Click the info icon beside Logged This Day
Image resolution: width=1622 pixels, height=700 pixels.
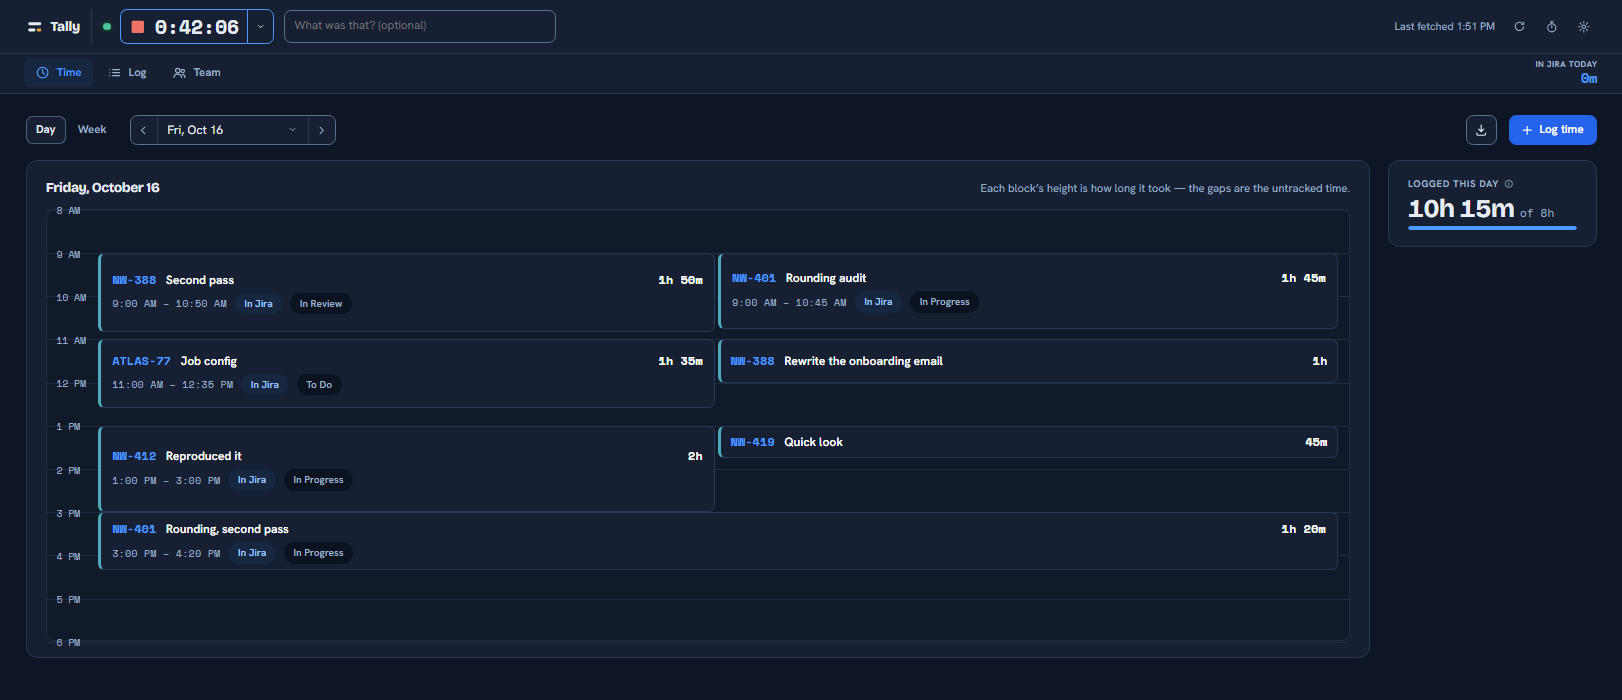1509,184
